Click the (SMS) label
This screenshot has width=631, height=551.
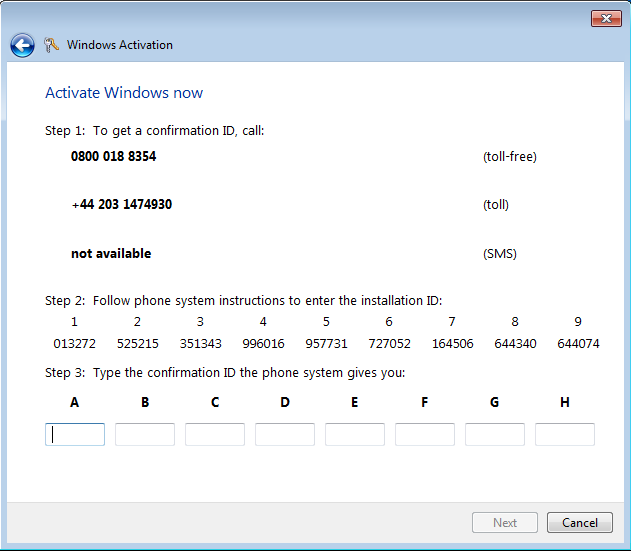[500, 254]
